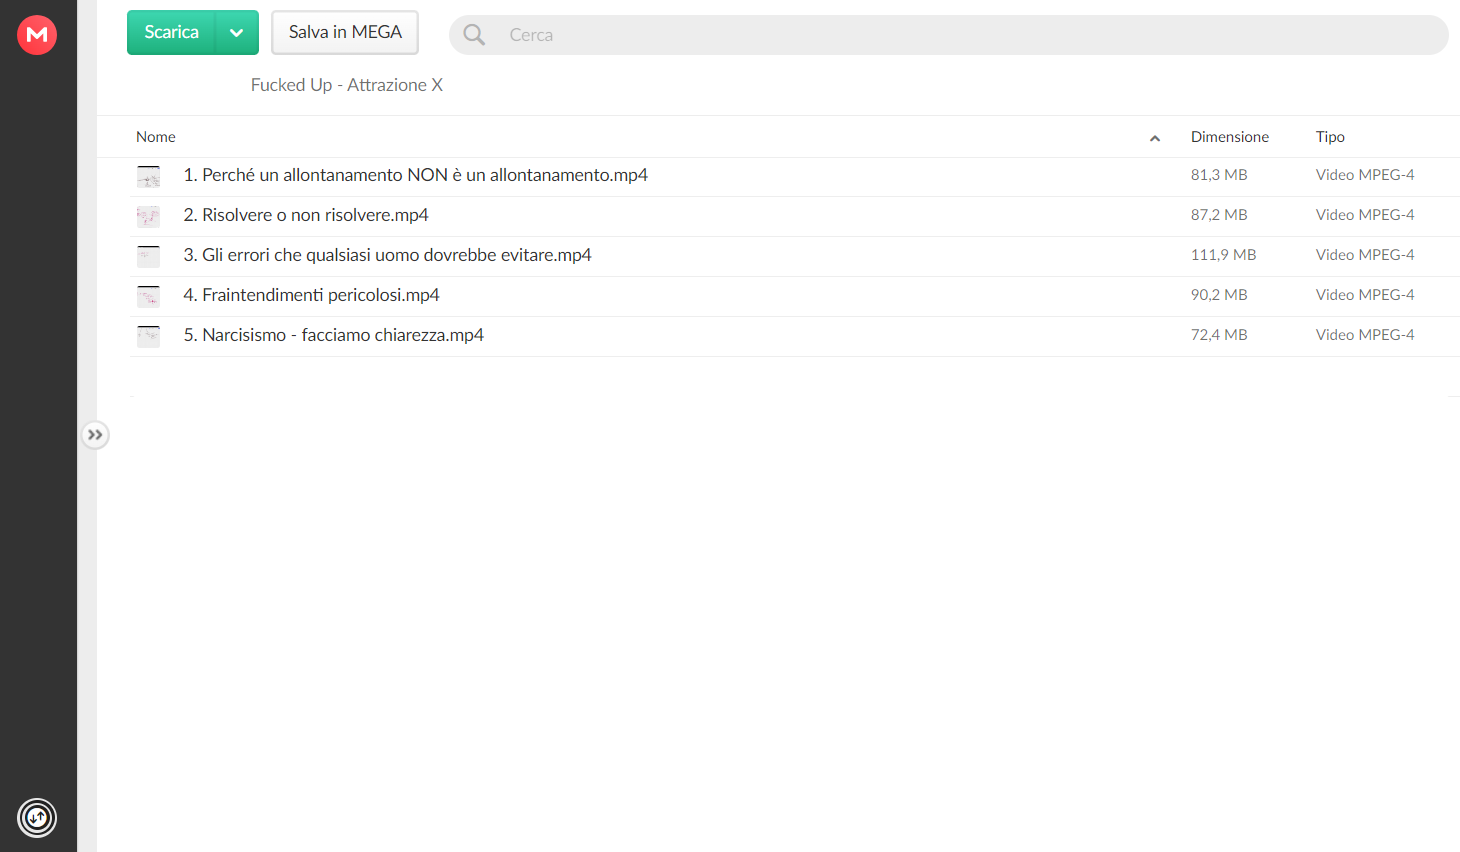Click the Salva in MEGA button

point(345,32)
